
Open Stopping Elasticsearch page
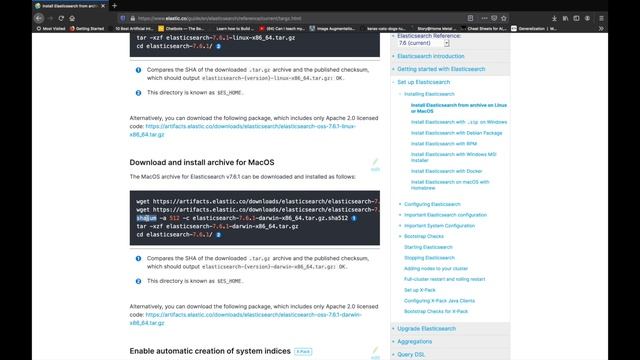429,258
